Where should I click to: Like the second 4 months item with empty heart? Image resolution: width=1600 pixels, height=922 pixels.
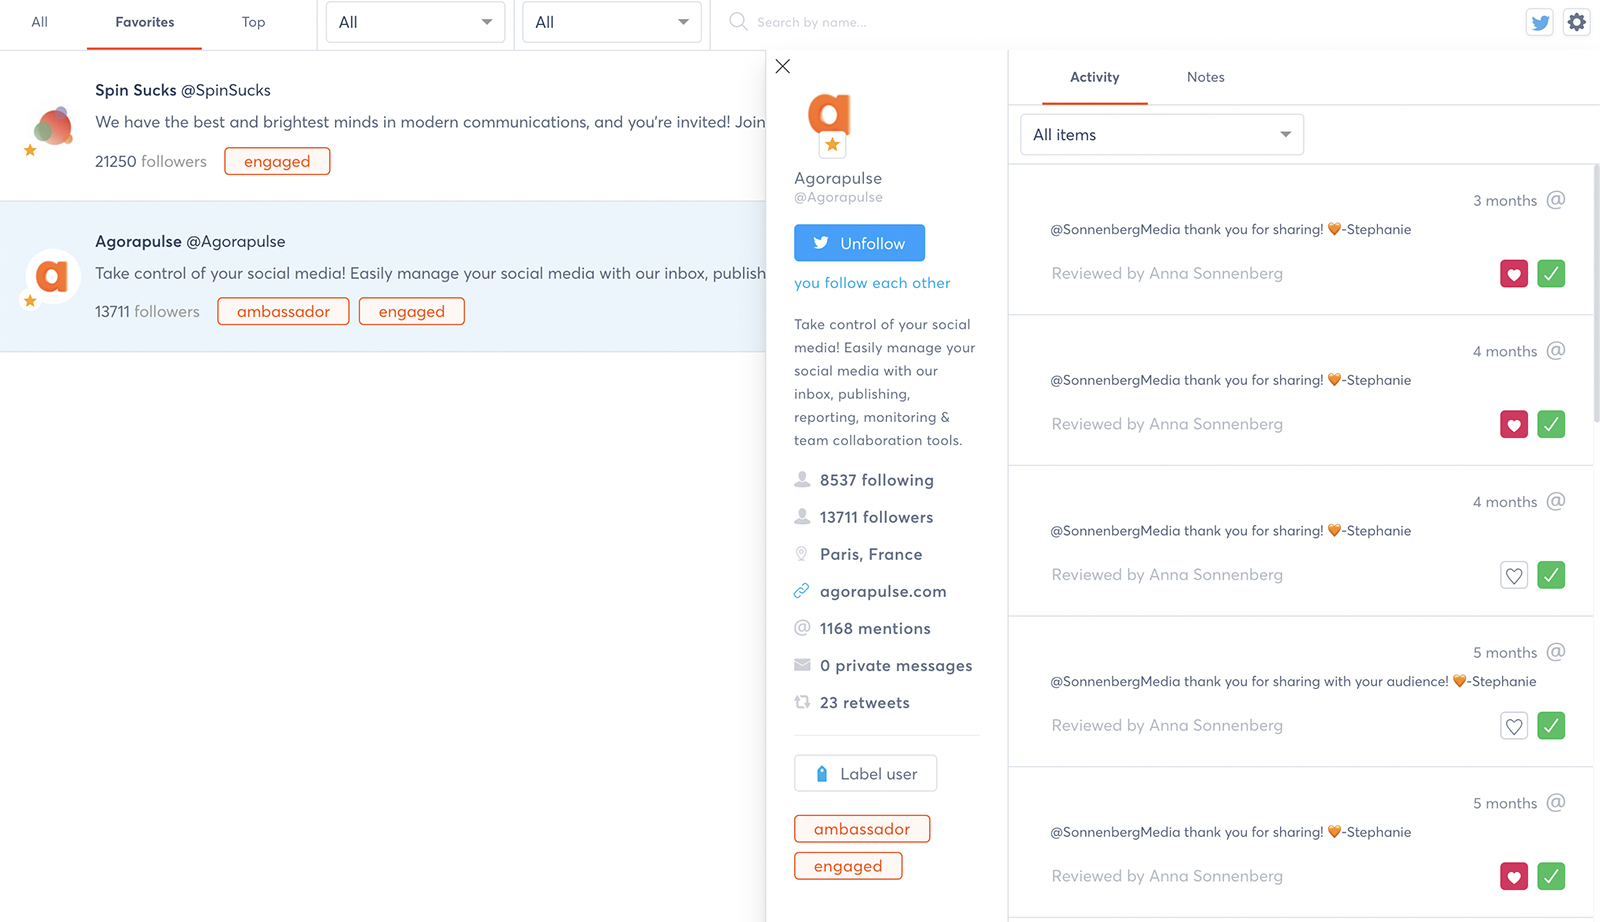click(x=1514, y=575)
